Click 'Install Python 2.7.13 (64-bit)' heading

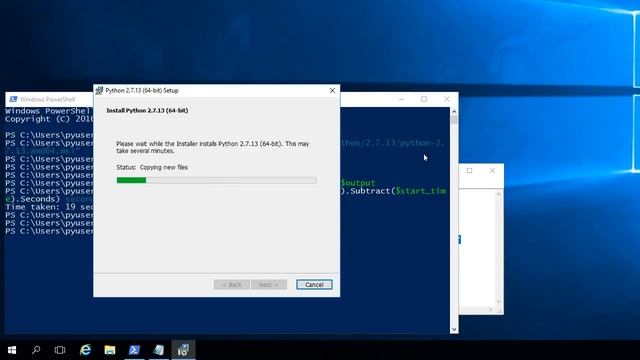click(147, 111)
